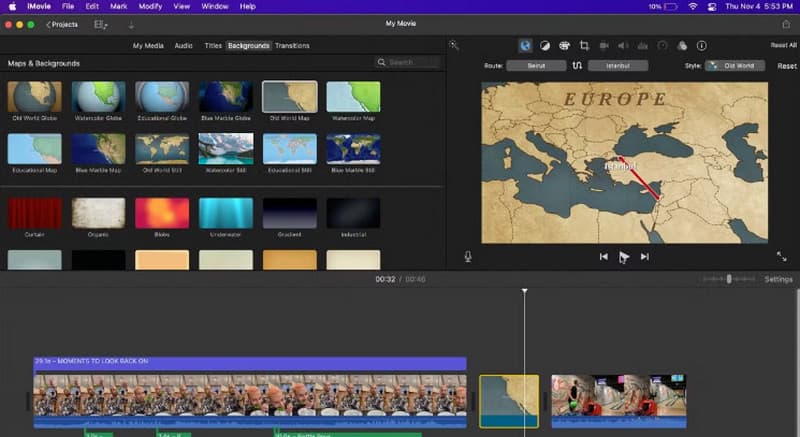The height and width of the screenshot is (437, 800).
Task: Select the Backgrounds tab
Action: coord(248,46)
